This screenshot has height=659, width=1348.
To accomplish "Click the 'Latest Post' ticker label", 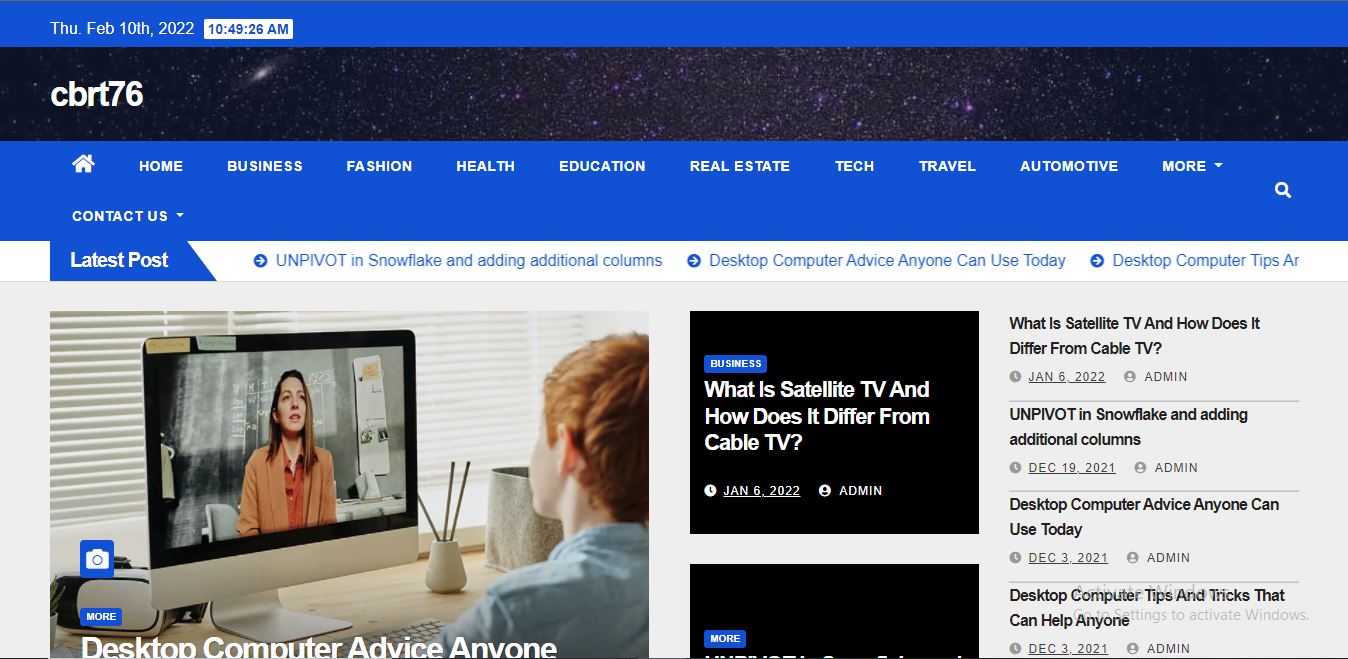I will click(119, 261).
